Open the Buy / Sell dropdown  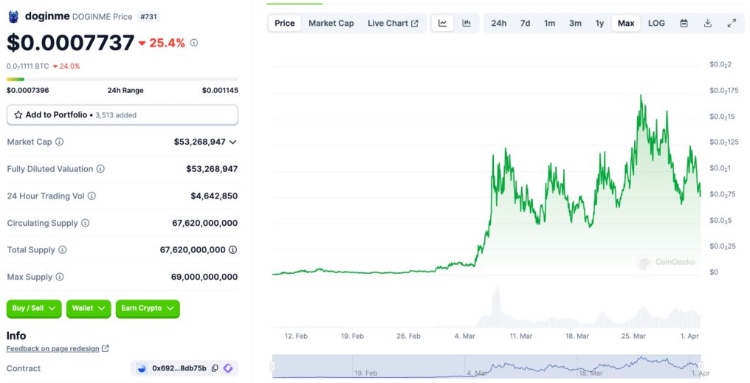pyautogui.click(x=34, y=308)
